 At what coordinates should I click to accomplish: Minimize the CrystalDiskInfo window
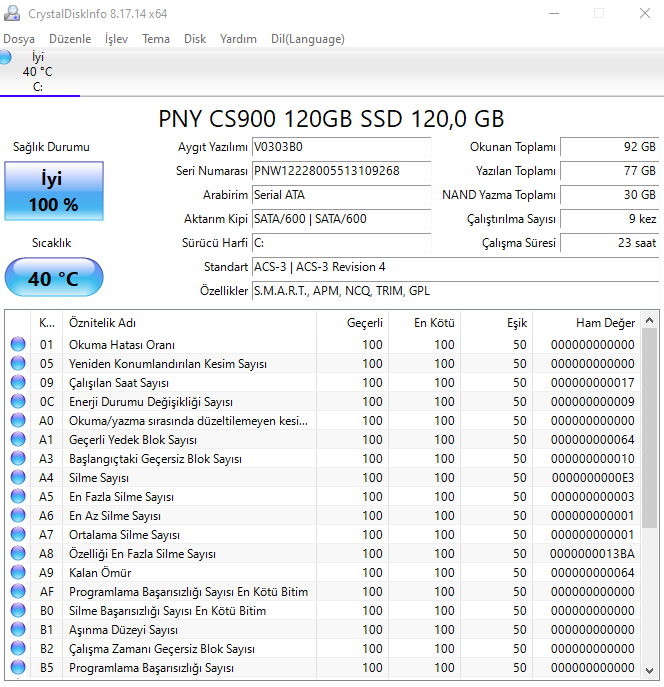(554, 13)
